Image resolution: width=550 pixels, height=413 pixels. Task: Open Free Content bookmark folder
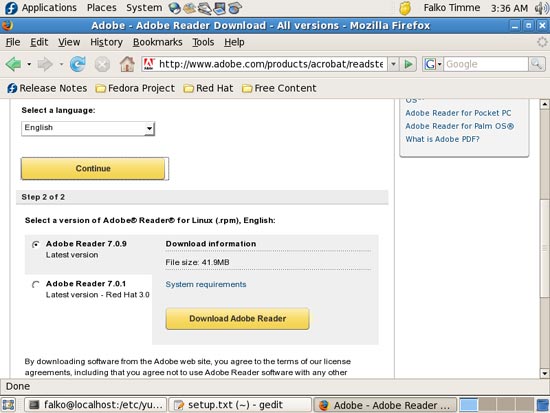click(x=279, y=88)
